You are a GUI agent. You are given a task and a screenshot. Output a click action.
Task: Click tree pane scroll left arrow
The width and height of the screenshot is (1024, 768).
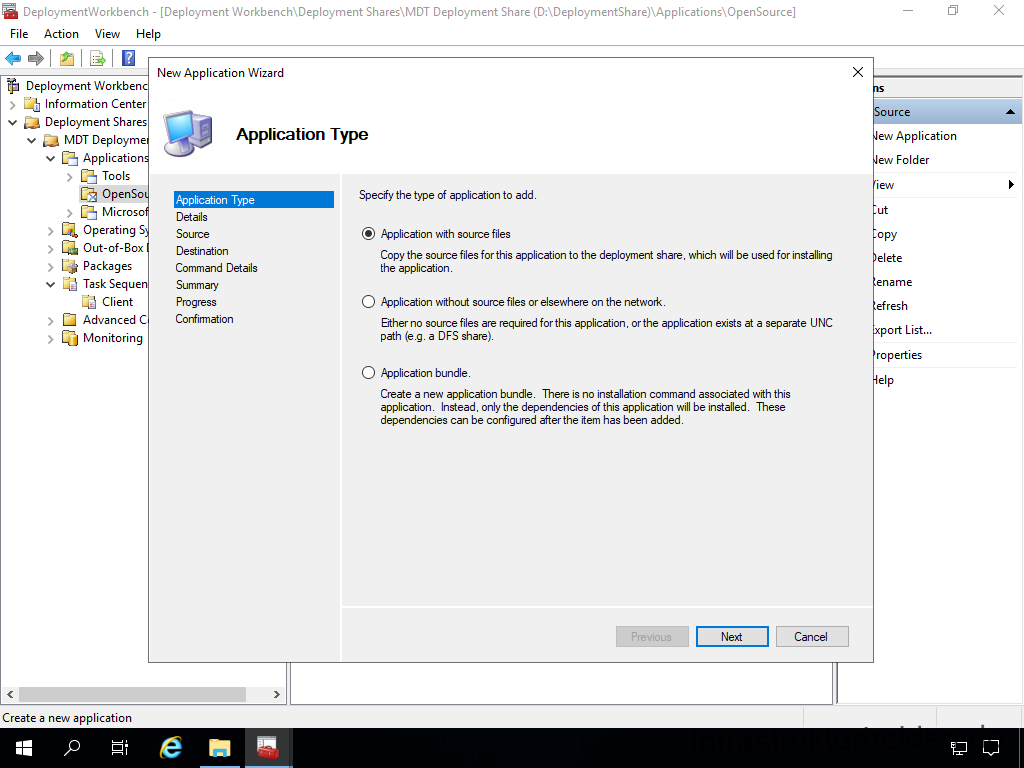pyautogui.click(x=10, y=694)
